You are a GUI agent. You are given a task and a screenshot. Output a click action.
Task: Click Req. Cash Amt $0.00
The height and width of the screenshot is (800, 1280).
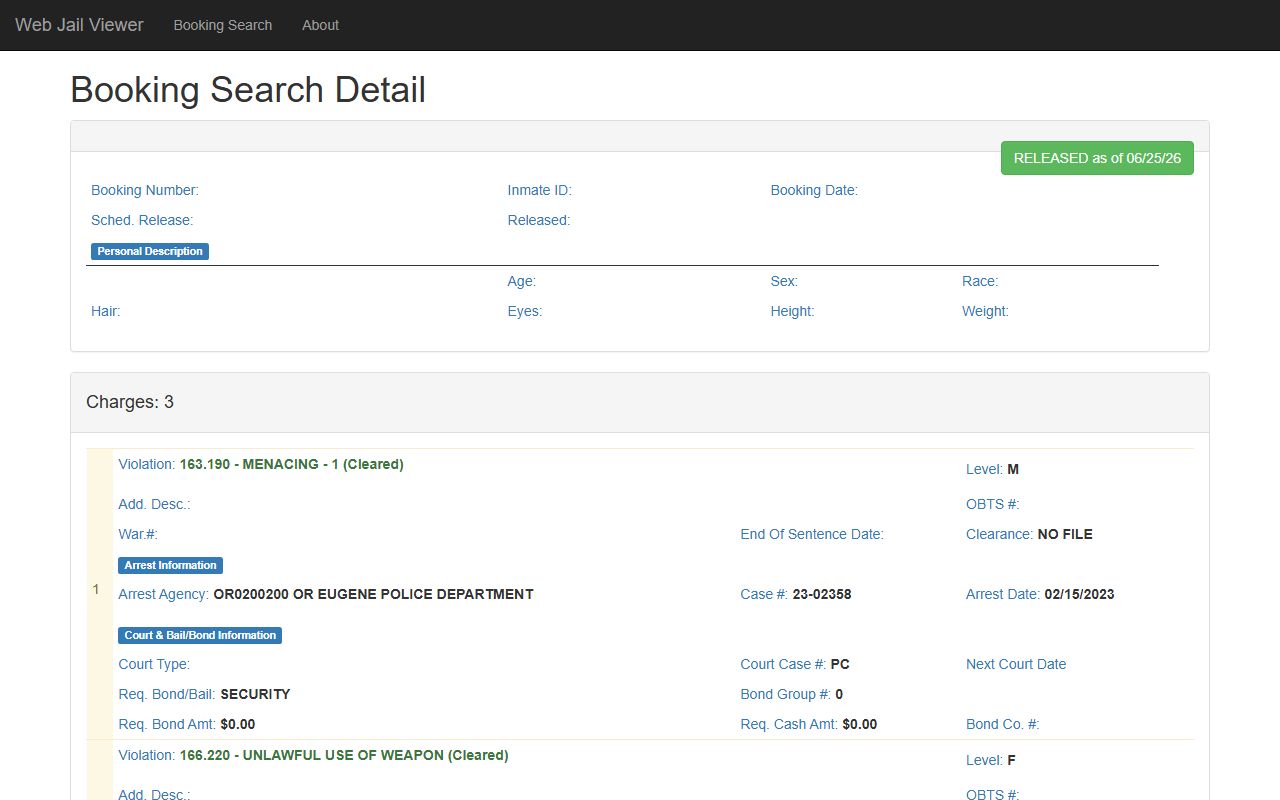click(x=860, y=724)
